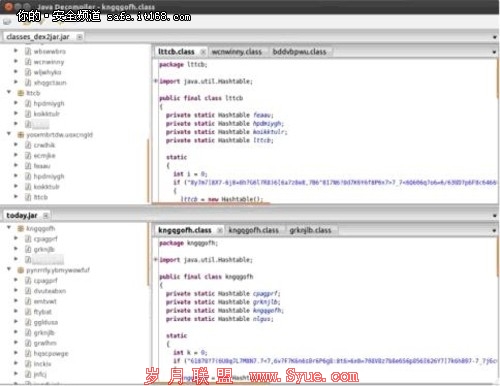Select cpagprf under pynrnfy.ybmywowfuf package
Screen dimensions: 500x386
(x=45, y=281)
